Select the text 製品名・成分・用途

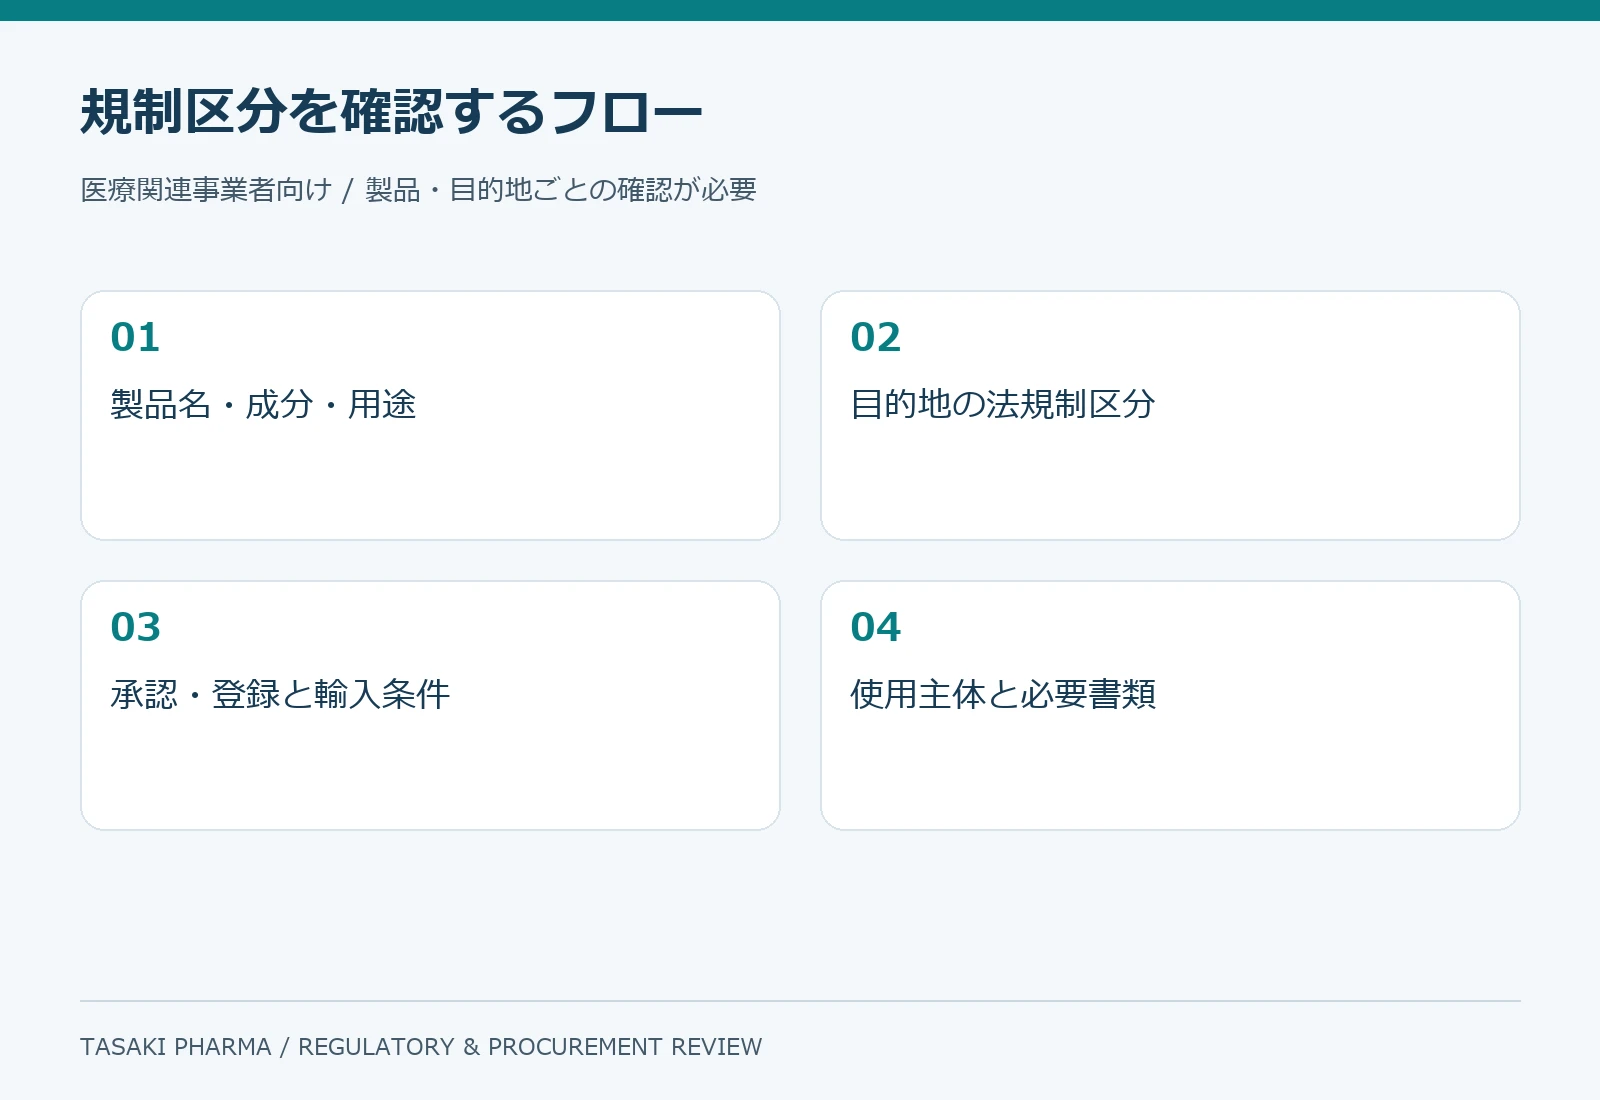pos(263,404)
